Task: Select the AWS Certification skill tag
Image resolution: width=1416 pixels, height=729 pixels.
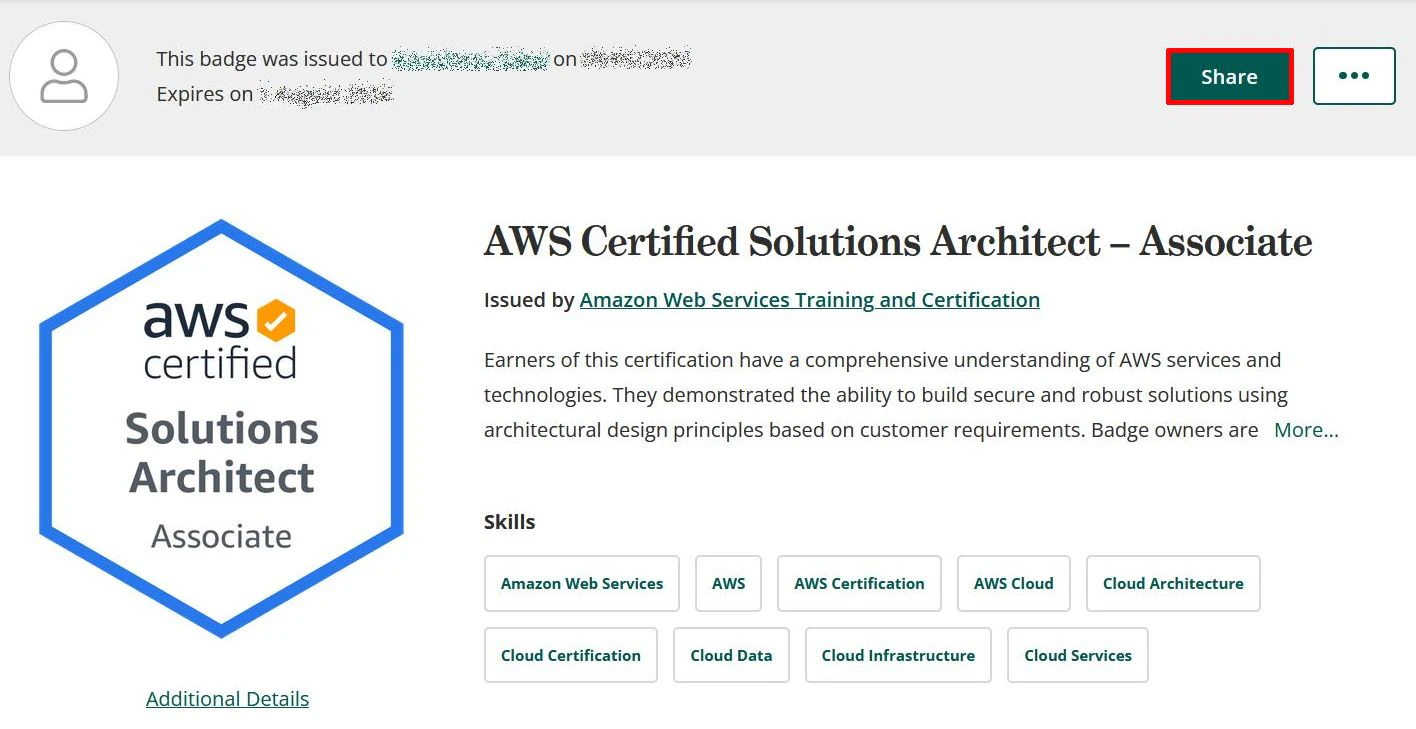Action: click(x=859, y=584)
